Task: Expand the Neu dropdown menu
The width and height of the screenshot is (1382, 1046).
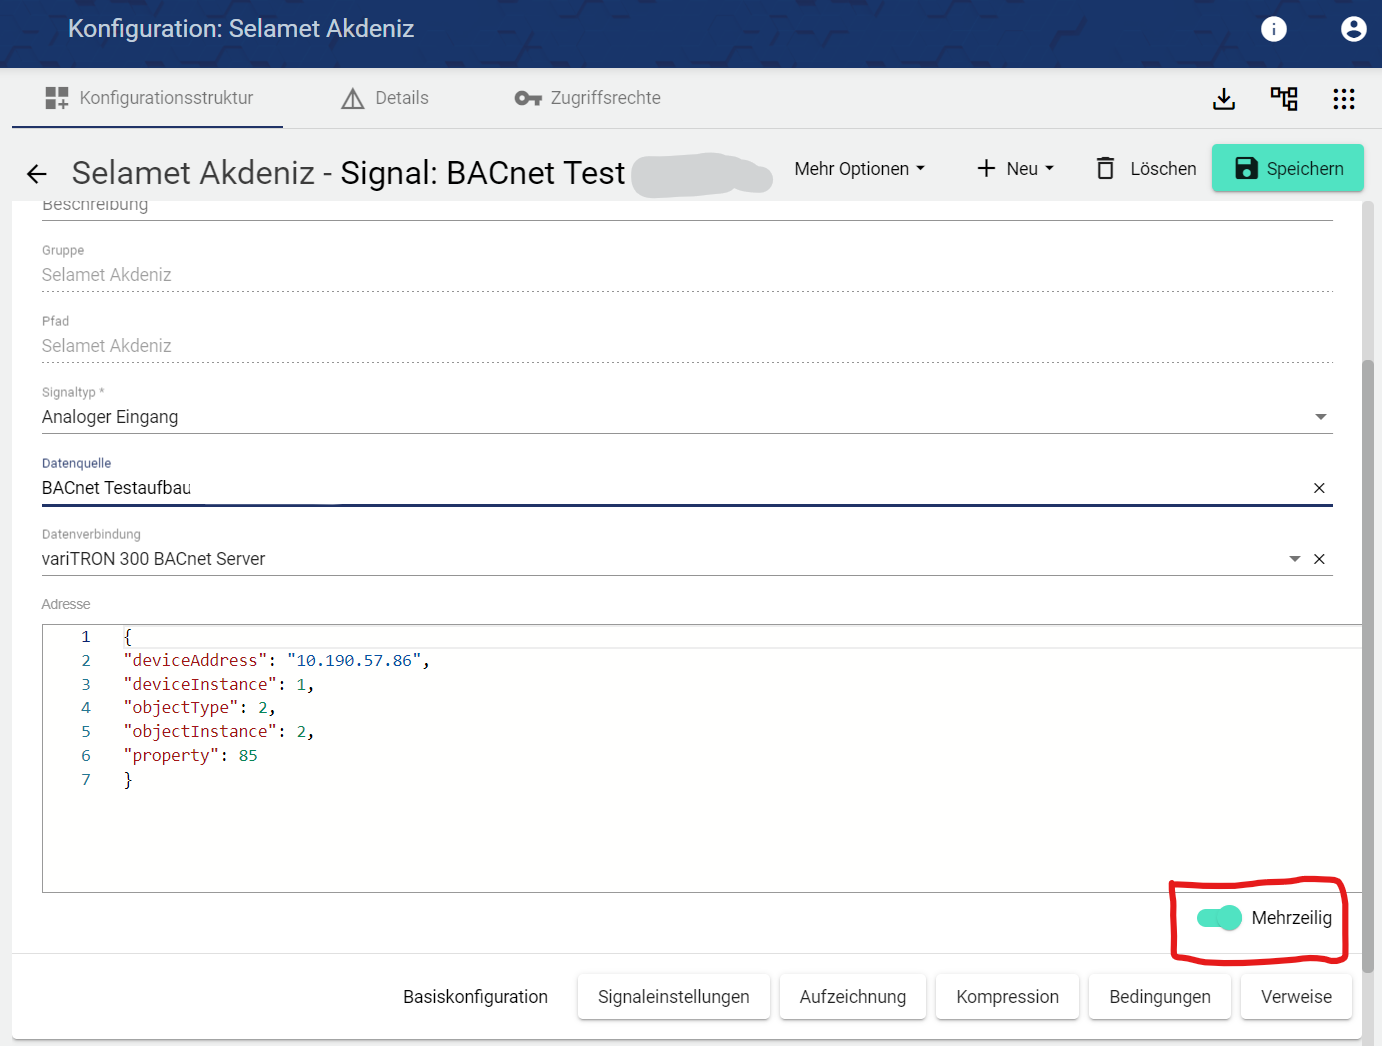Action: tap(1015, 169)
